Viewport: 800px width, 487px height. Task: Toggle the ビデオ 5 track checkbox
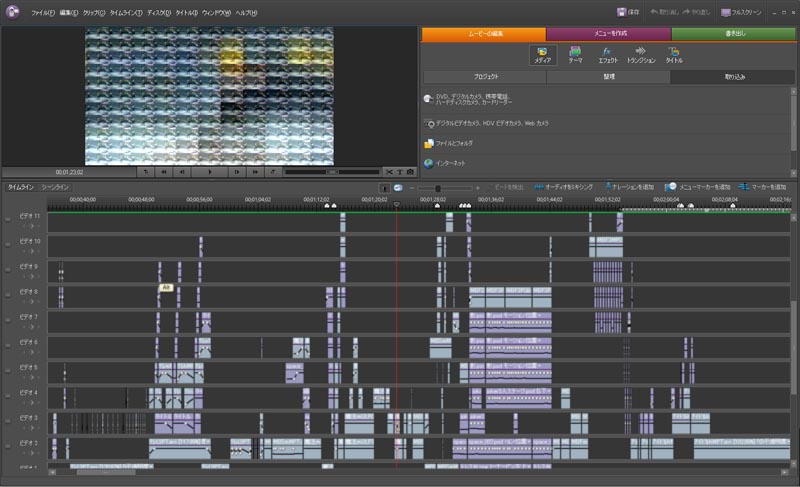tap(7, 368)
